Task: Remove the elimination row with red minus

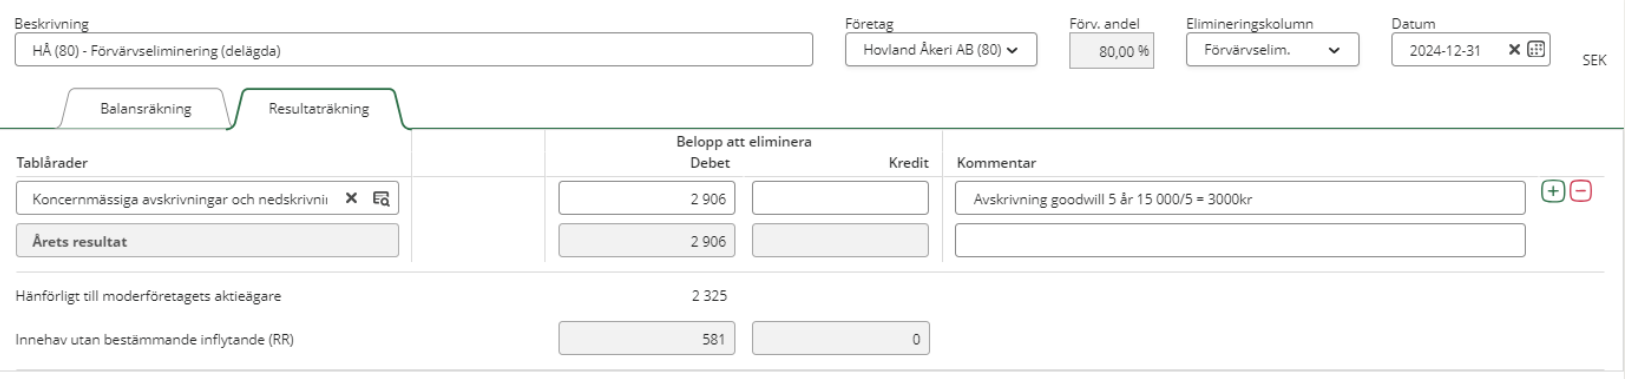Action: click(x=1581, y=191)
